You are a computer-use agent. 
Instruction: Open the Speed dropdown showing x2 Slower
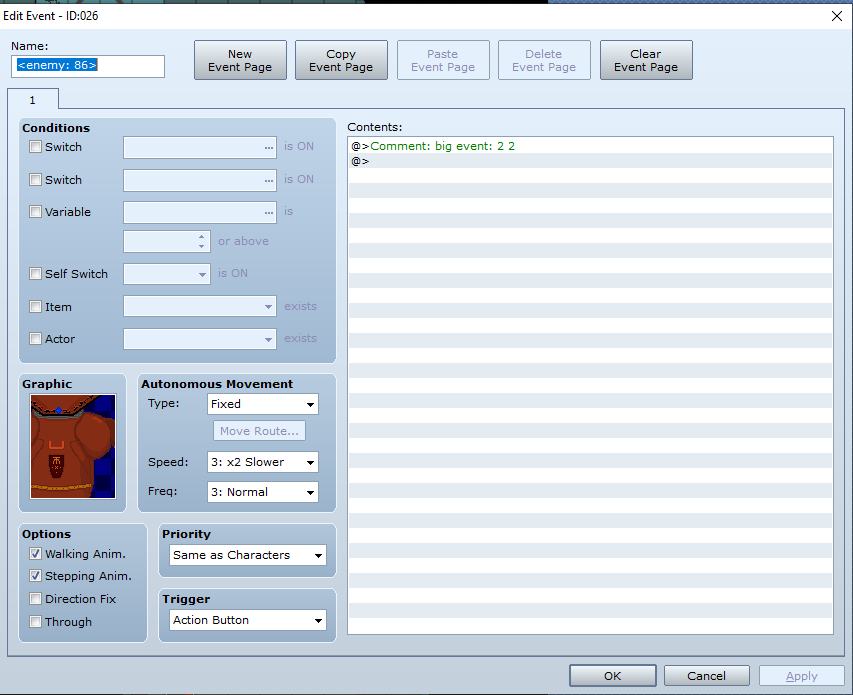click(263, 462)
